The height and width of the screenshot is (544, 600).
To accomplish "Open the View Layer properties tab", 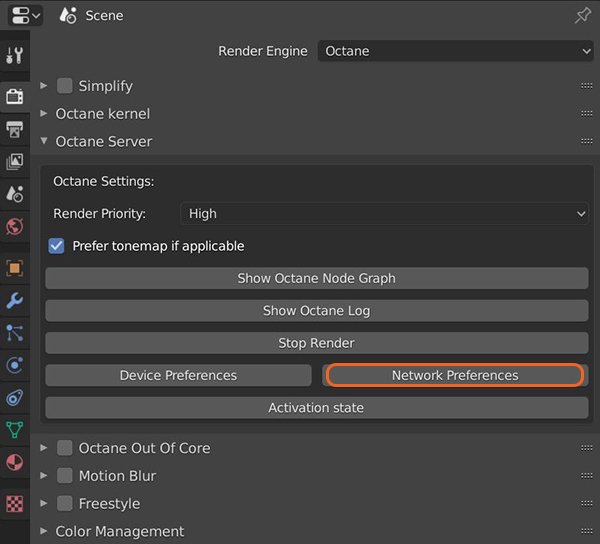I will tap(15, 161).
